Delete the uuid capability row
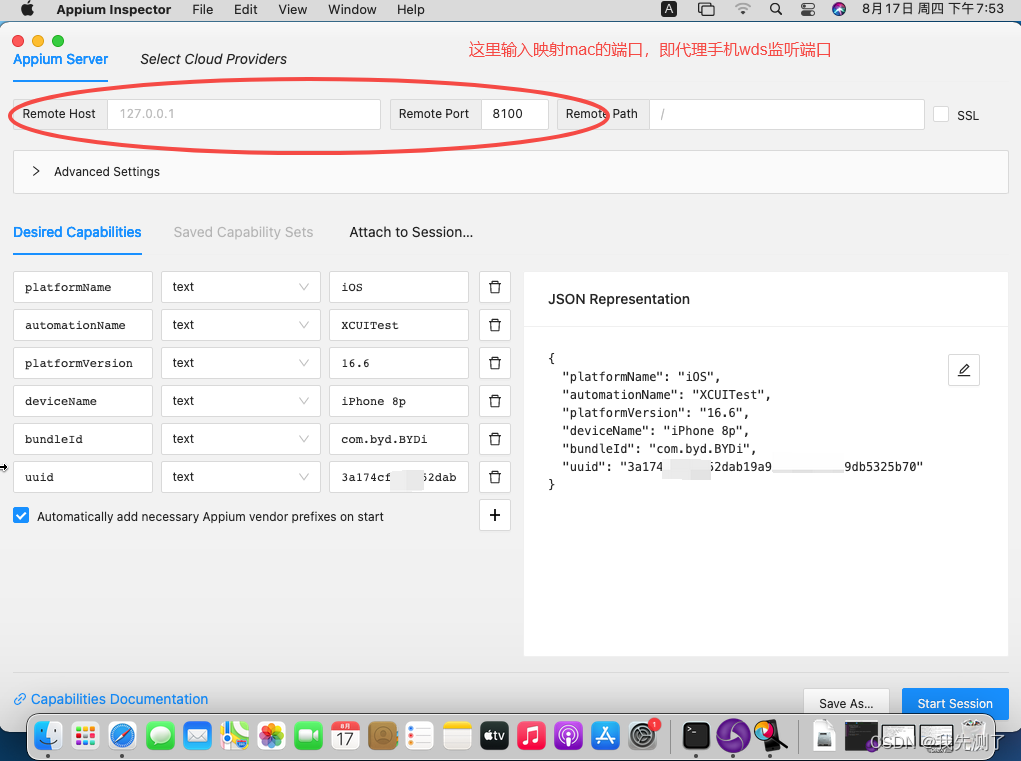This screenshot has width=1021, height=761. [494, 477]
